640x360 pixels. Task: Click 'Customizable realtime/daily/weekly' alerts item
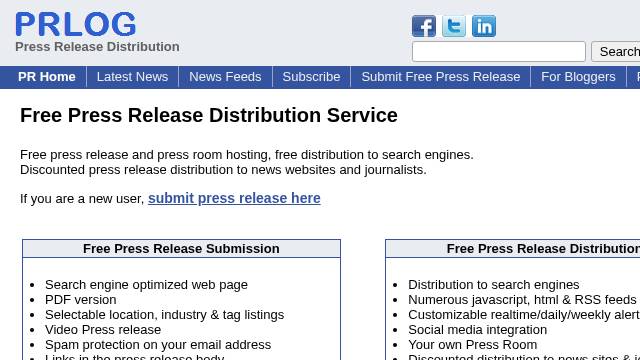coord(524,315)
